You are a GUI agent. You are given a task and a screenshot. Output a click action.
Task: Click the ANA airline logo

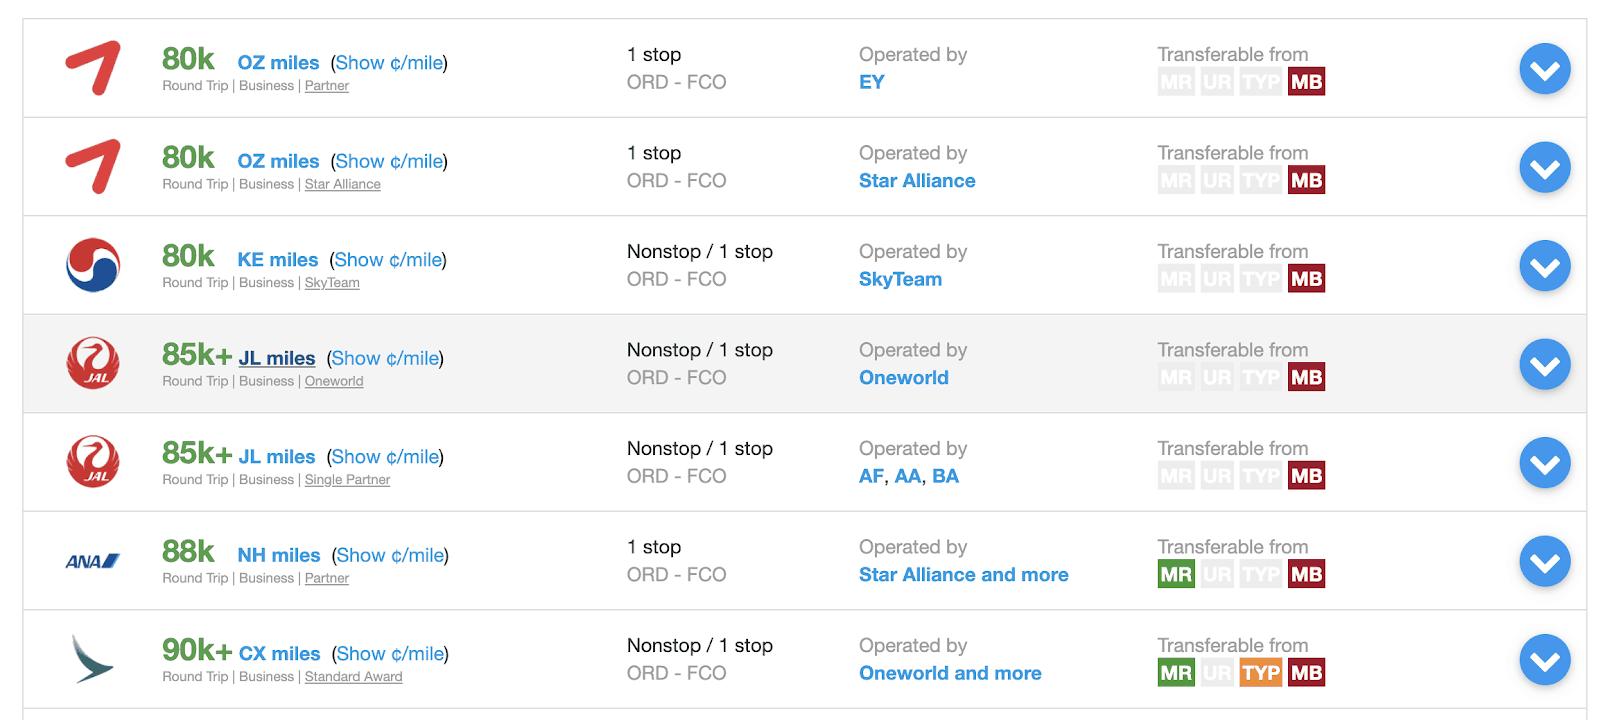coord(93,561)
